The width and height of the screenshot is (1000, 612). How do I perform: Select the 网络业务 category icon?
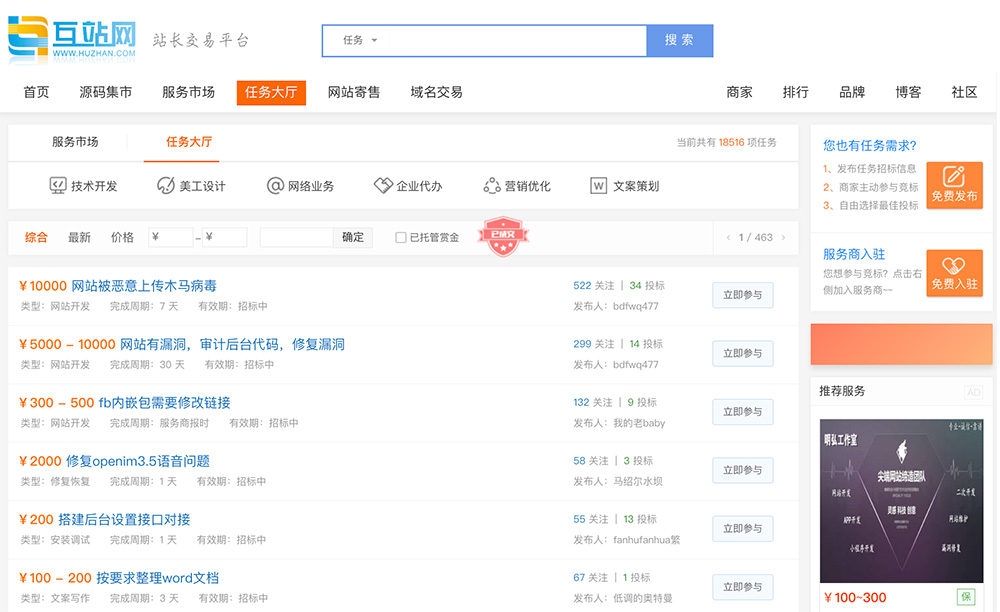coord(275,186)
